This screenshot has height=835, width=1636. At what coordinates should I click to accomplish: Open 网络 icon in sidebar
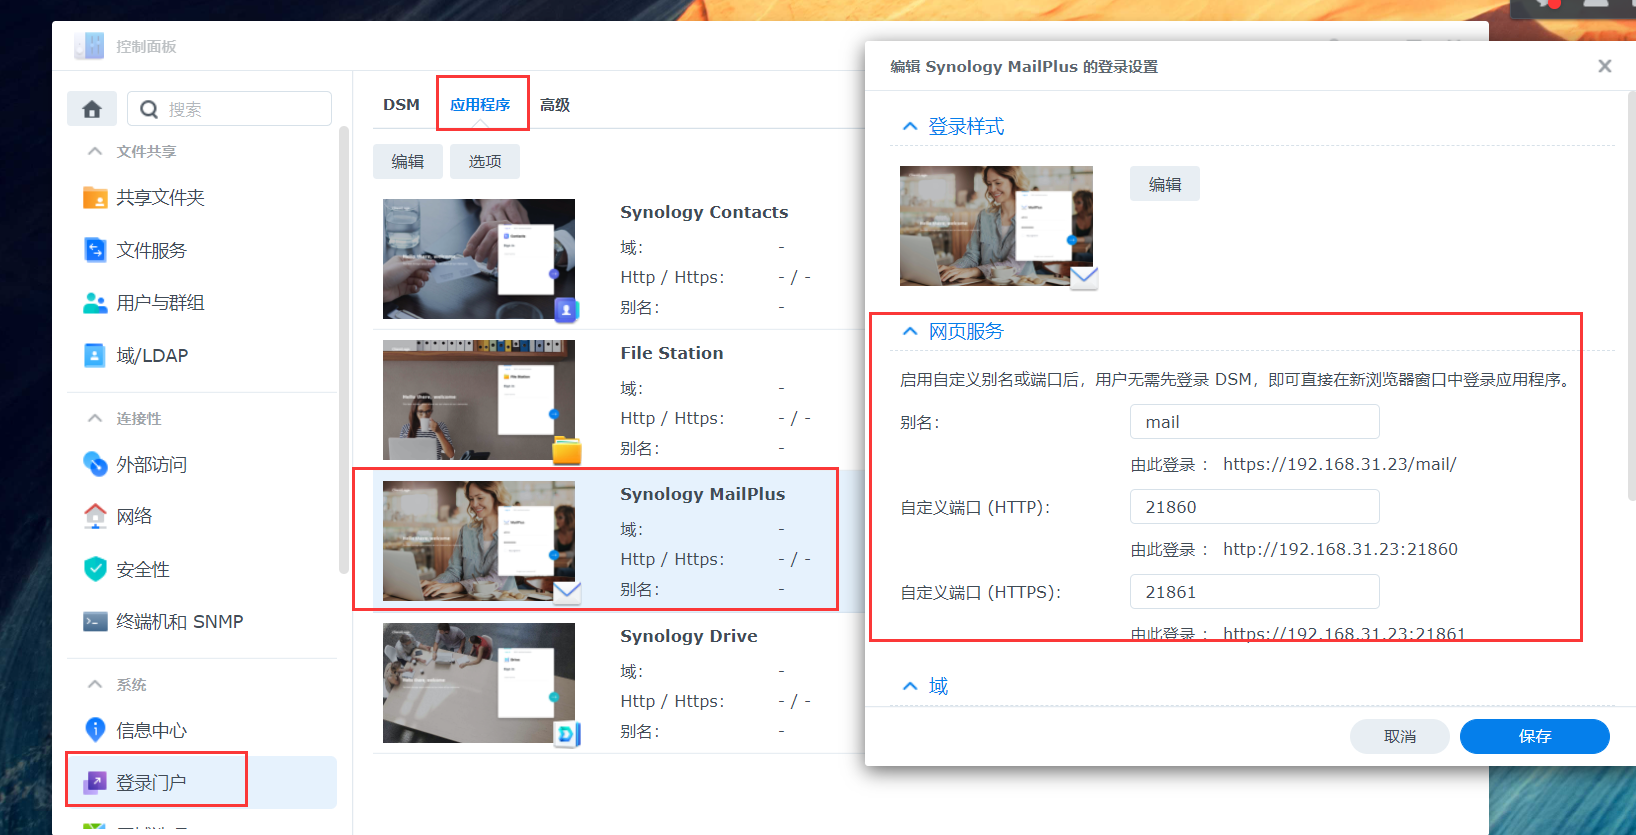point(95,516)
